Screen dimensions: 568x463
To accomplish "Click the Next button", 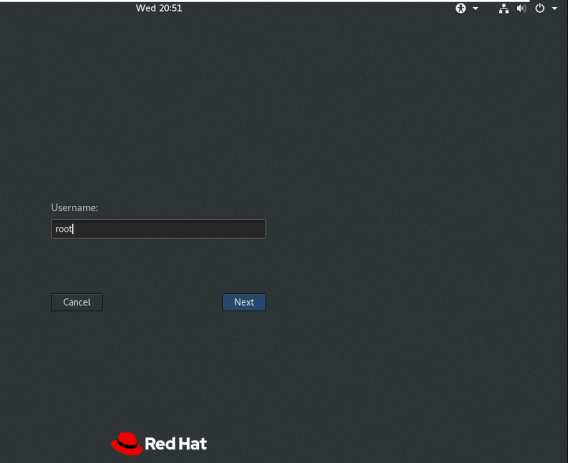I will pos(244,302).
